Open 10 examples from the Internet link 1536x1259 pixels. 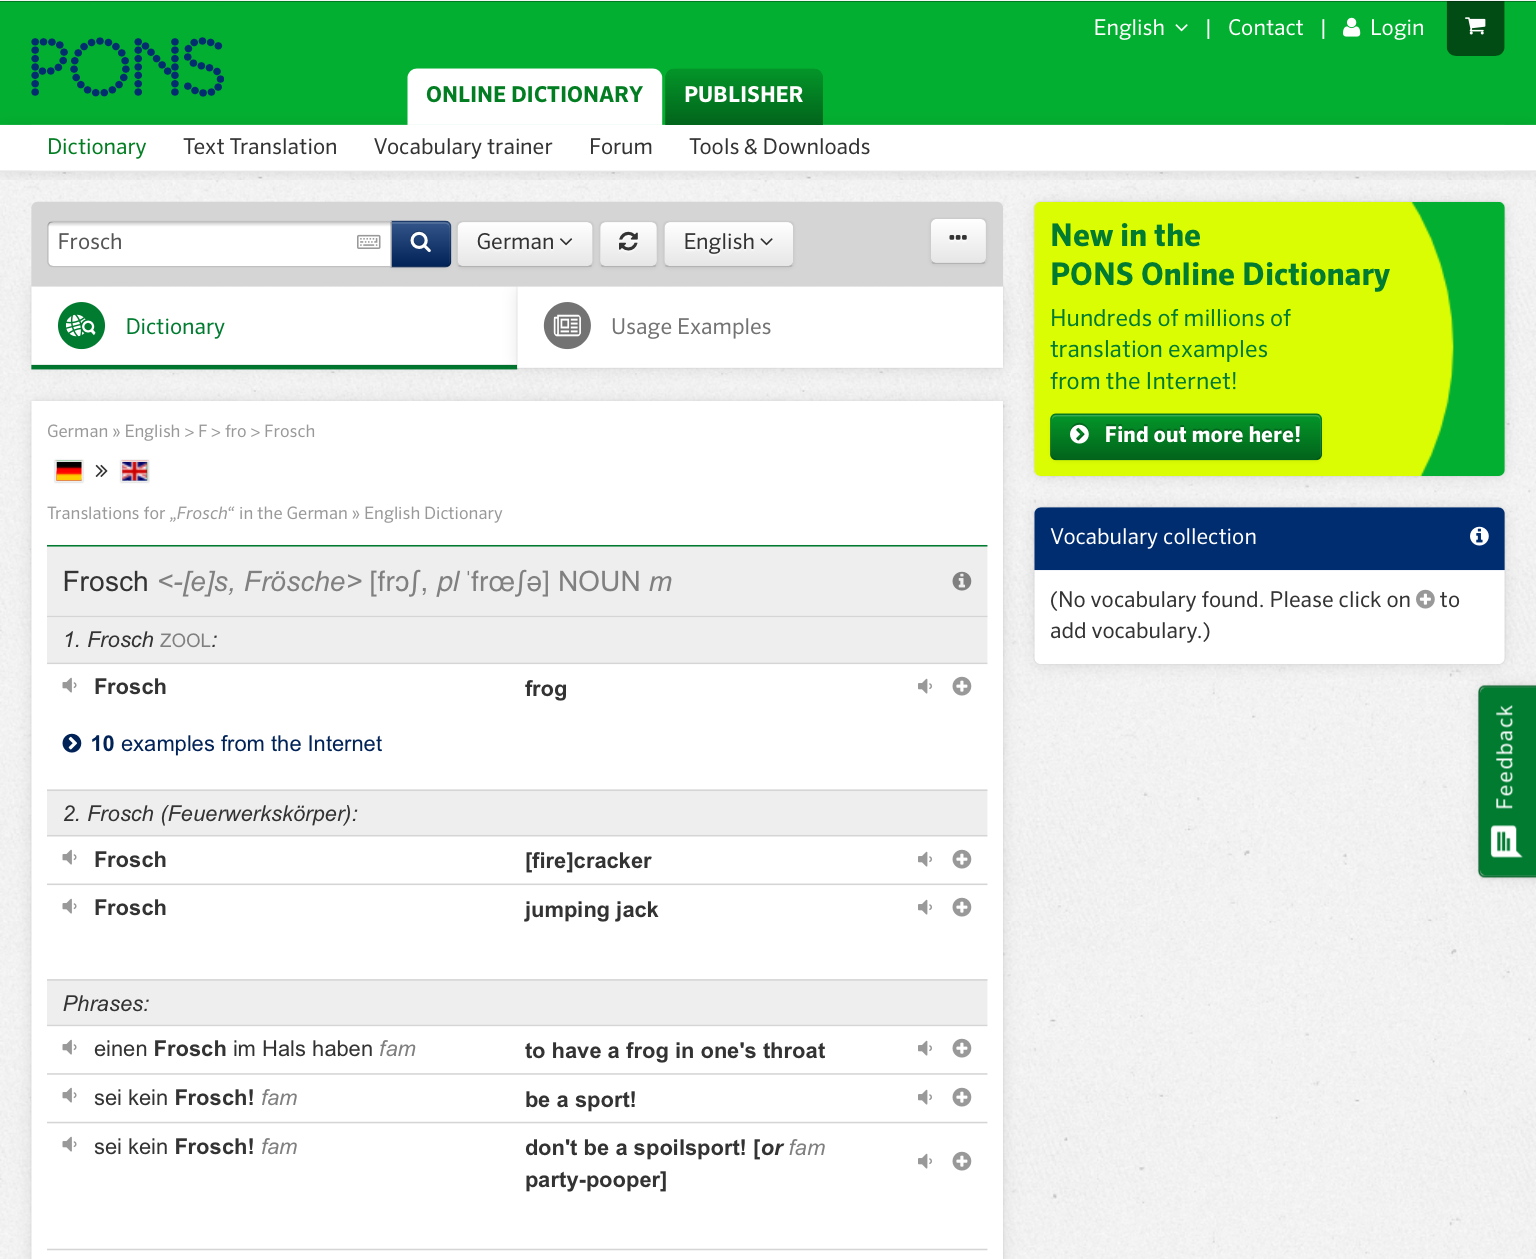(235, 744)
